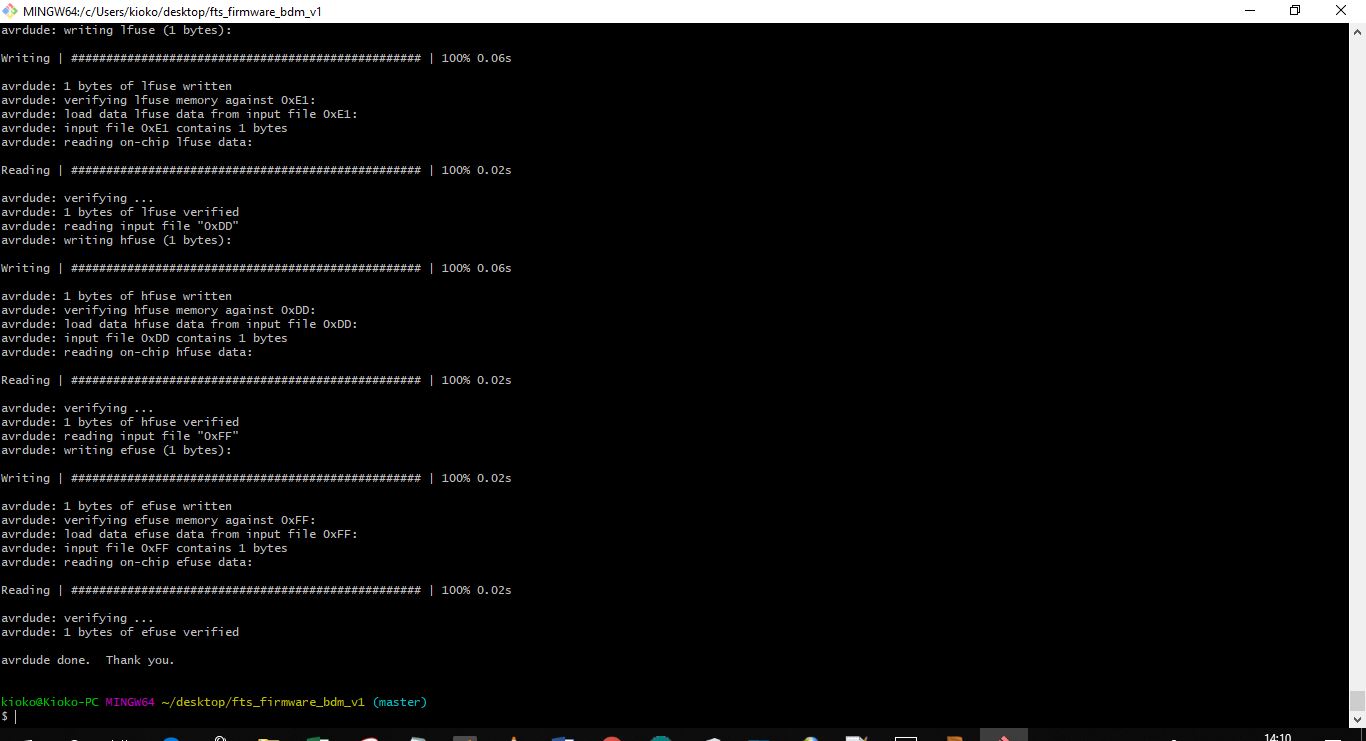Image resolution: width=1366 pixels, height=741 pixels.
Task: Click "reading on-chip efuse data:" line
Action: click(127, 562)
